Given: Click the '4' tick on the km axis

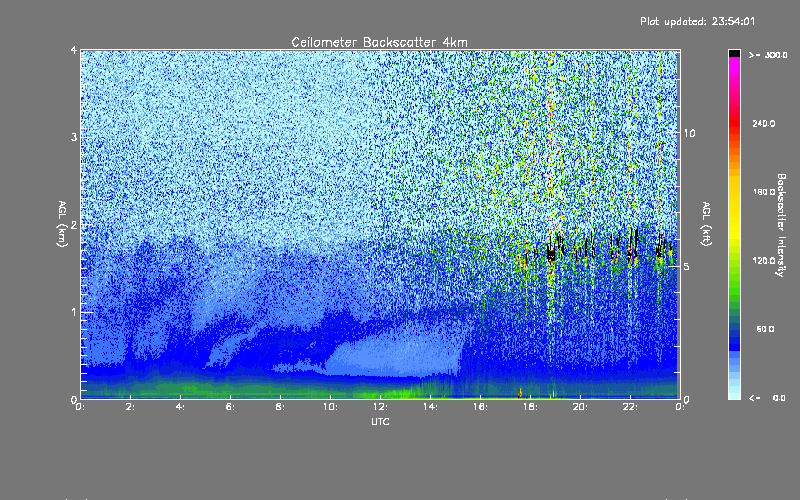Looking at the screenshot, I should tap(74, 51).
